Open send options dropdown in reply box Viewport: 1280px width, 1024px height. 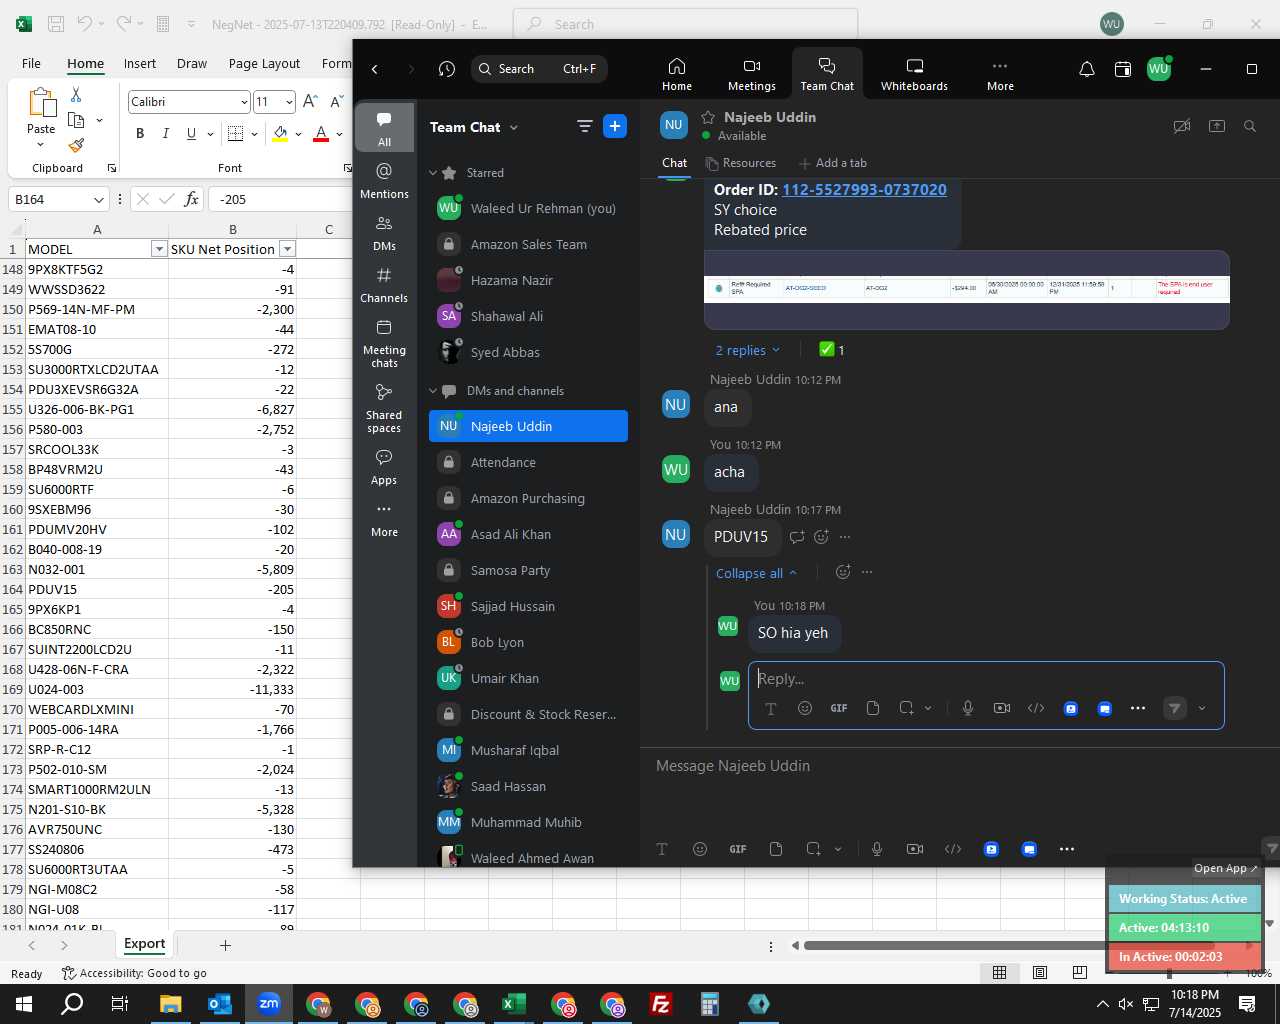[x=1202, y=708]
